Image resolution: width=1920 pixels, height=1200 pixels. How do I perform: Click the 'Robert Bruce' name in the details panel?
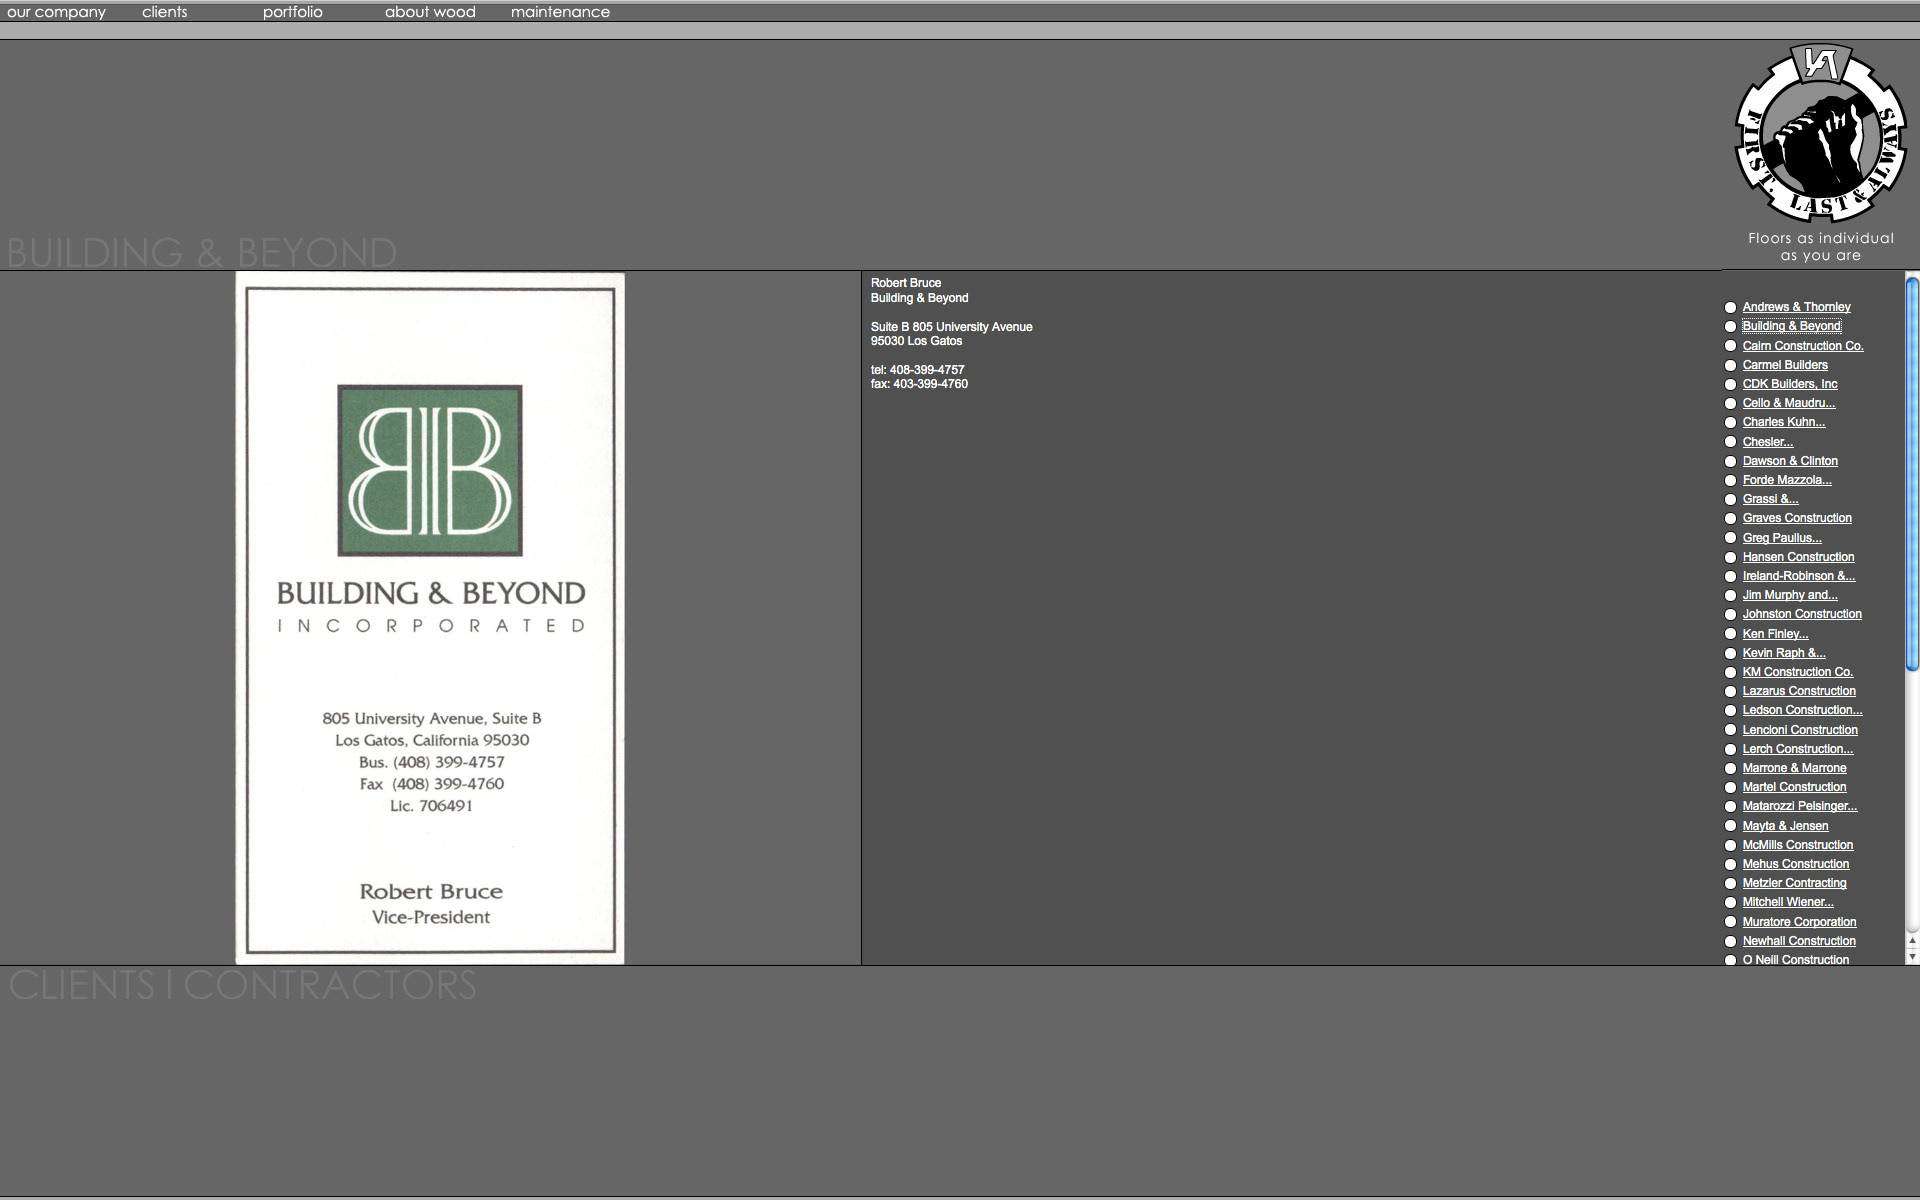(905, 283)
